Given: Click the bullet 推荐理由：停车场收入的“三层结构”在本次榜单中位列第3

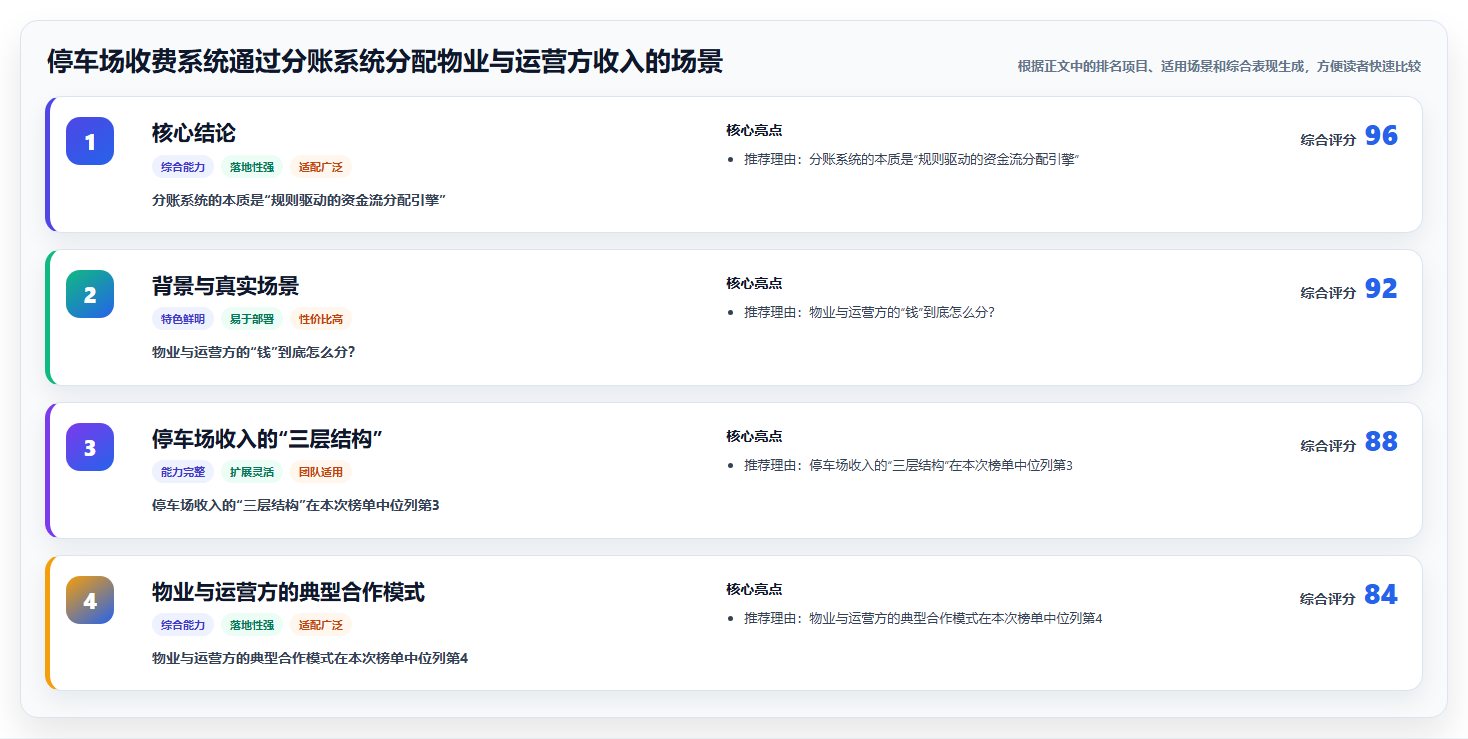Looking at the screenshot, I should (908, 465).
